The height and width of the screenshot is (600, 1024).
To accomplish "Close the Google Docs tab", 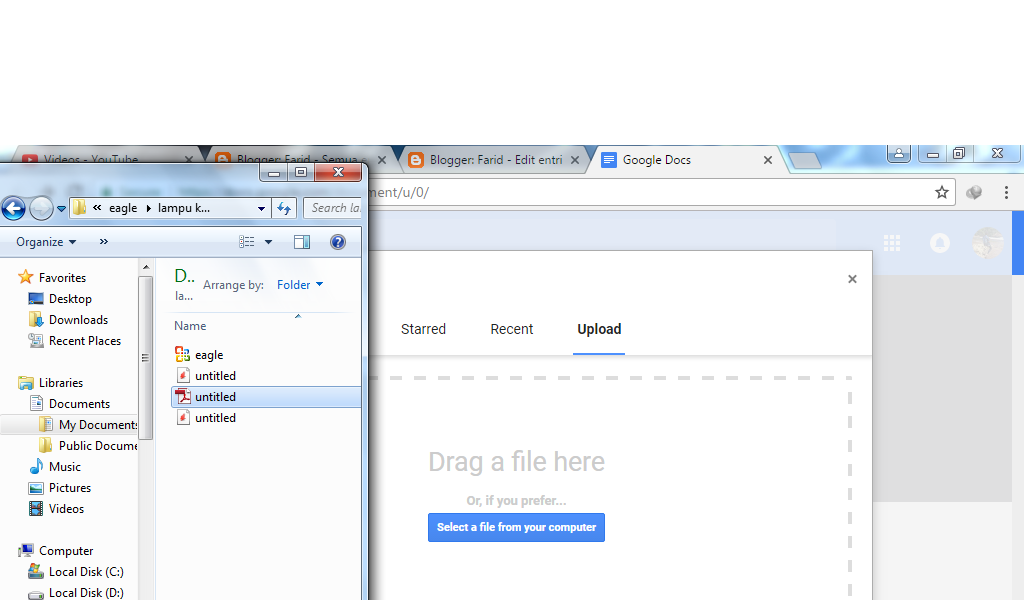I will click(x=768, y=160).
